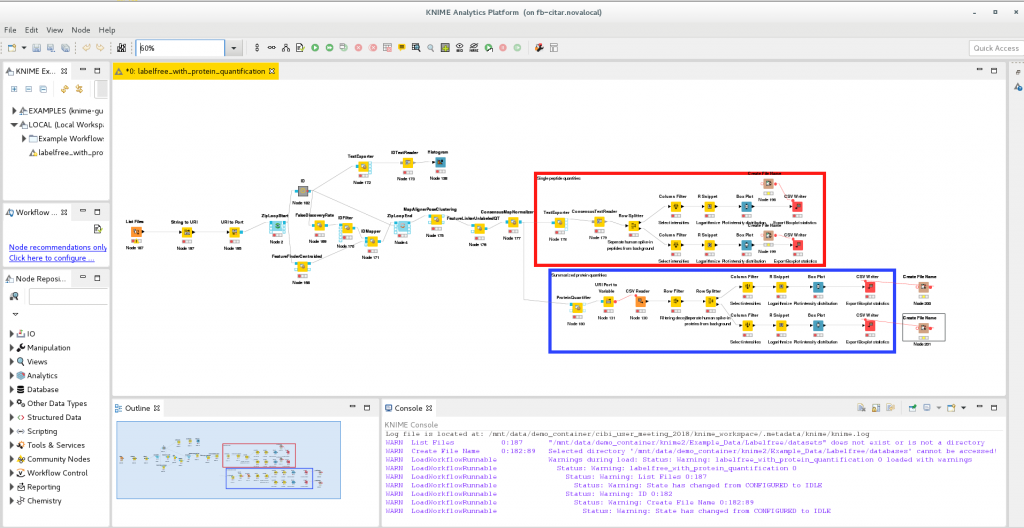Select the Console panel tab

pyautogui.click(x=409, y=408)
